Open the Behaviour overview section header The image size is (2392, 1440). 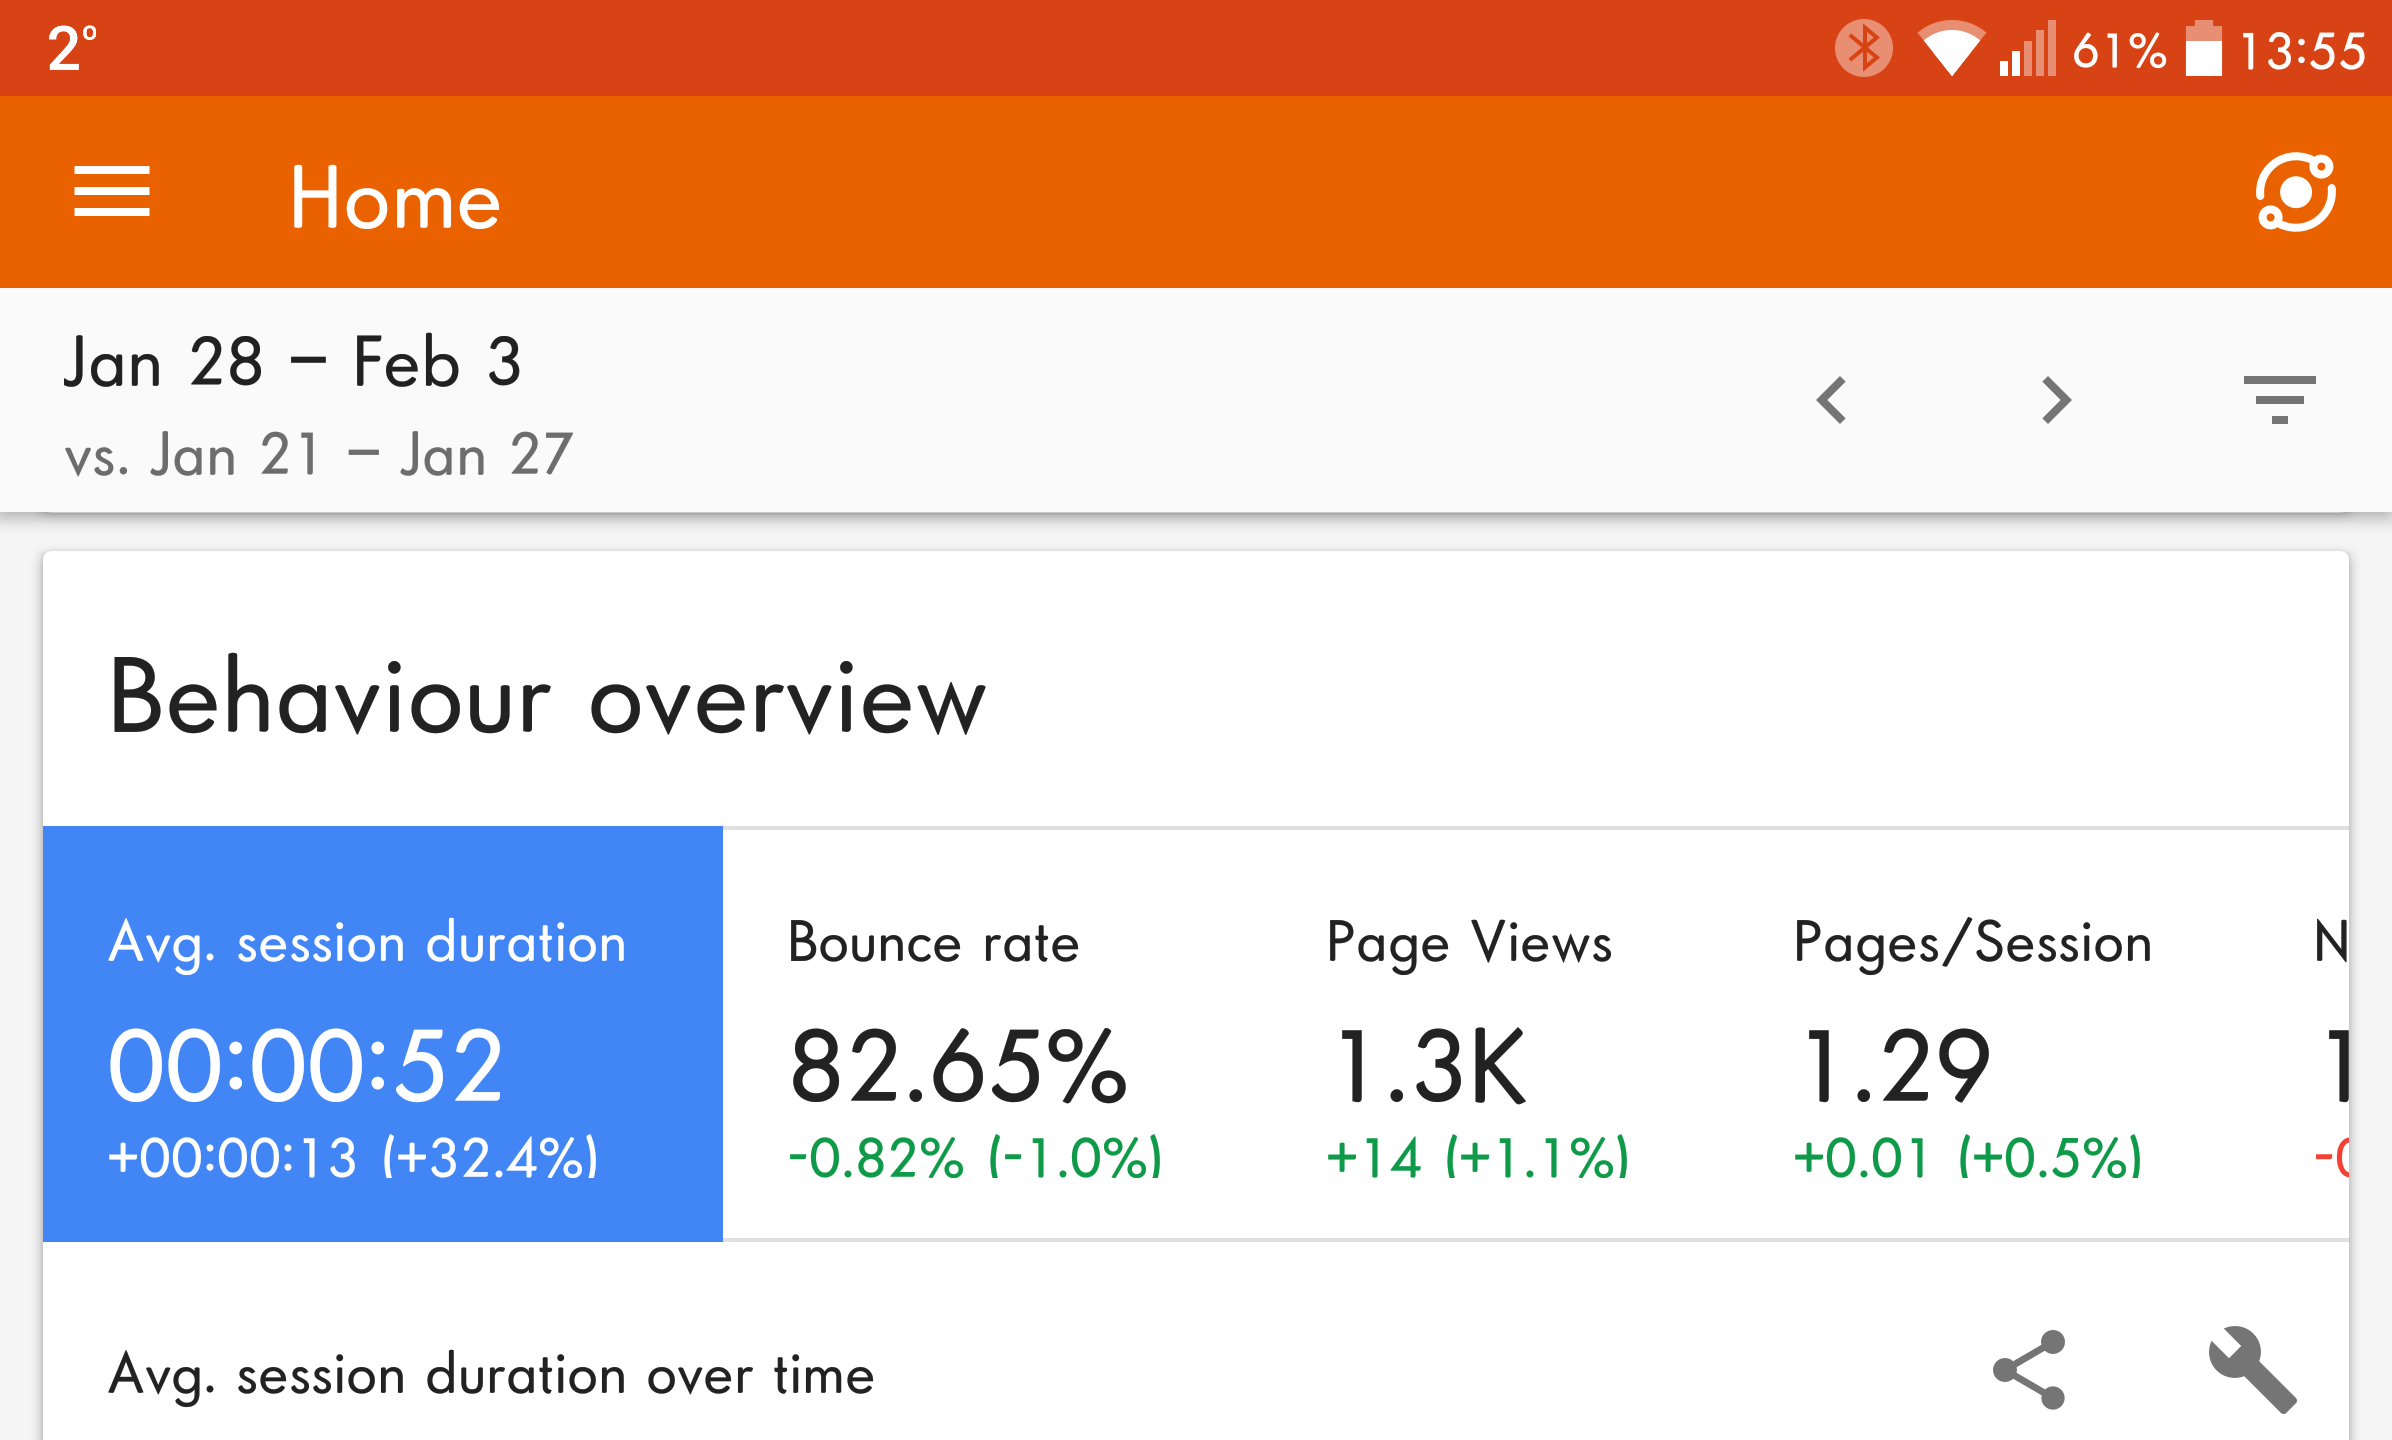548,700
